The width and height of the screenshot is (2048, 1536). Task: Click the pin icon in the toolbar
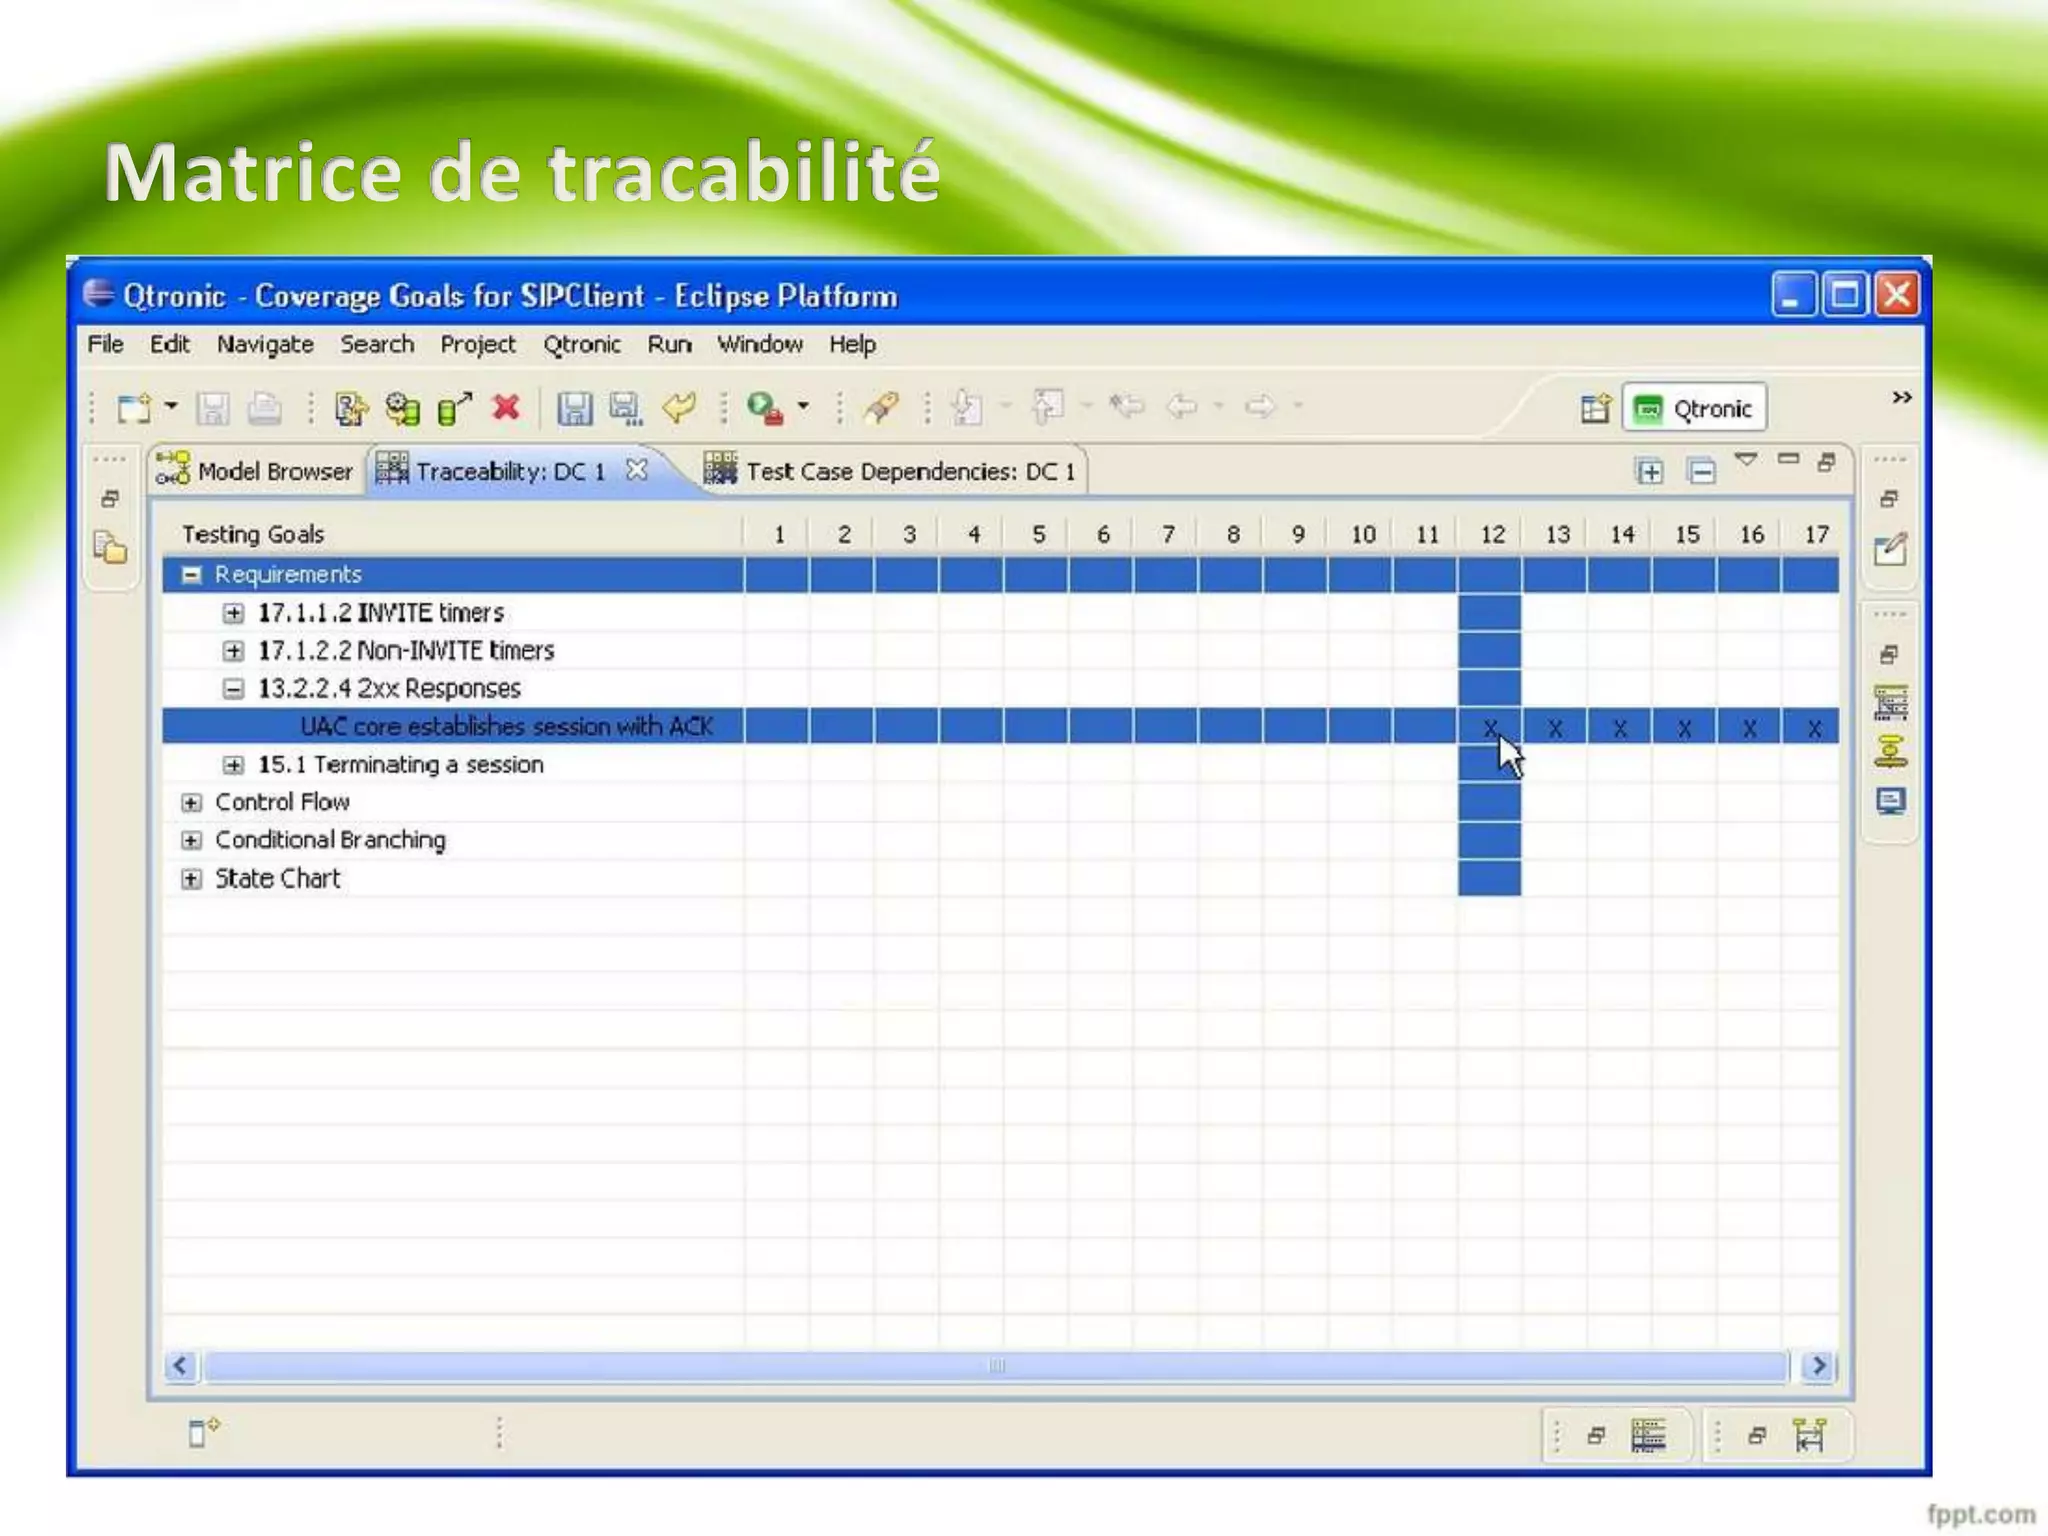pos(882,407)
